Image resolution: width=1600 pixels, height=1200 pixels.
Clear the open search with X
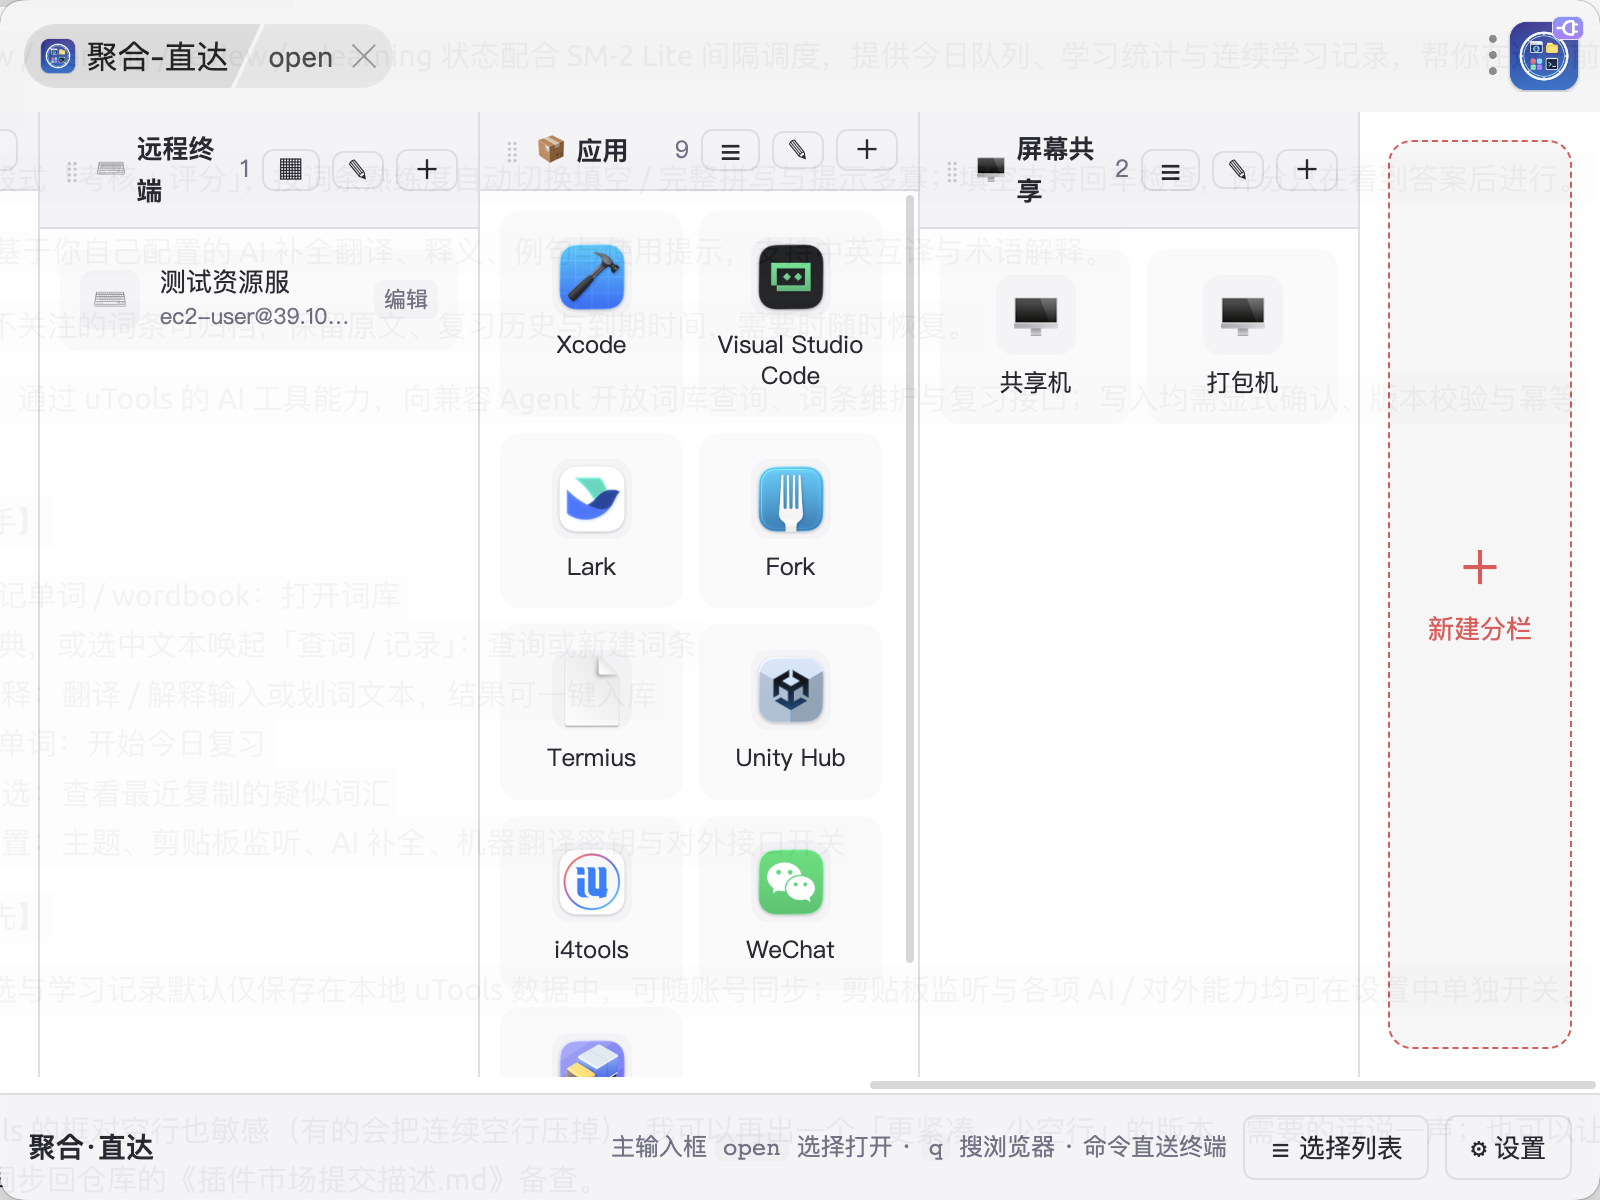(x=364, y=57)
